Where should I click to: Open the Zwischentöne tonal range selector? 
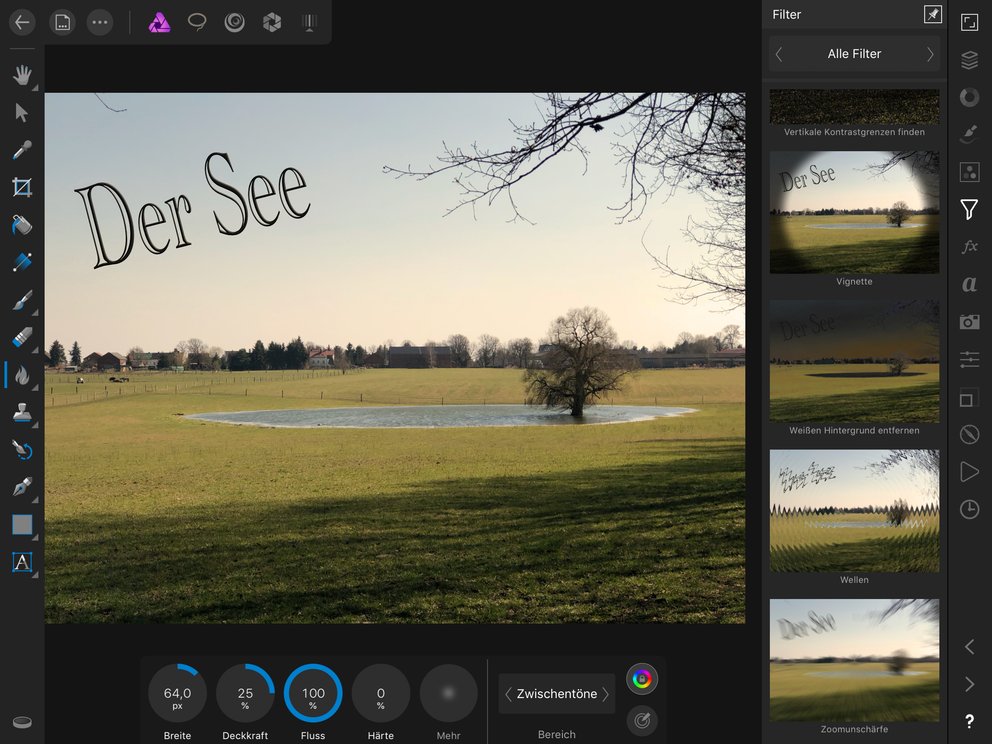coord(556,692)
